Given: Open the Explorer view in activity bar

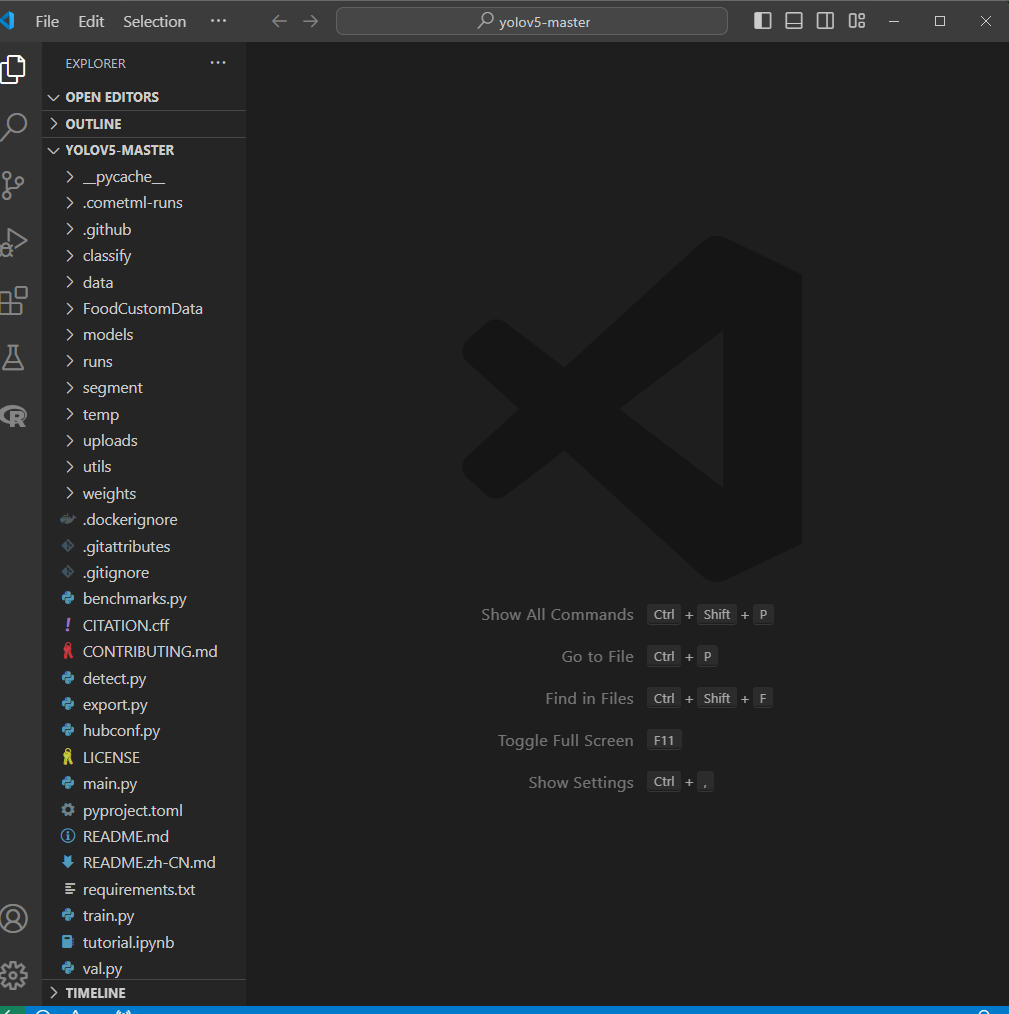Looking at the screenshot, I should pyautogui.click(x=13, y=69).
